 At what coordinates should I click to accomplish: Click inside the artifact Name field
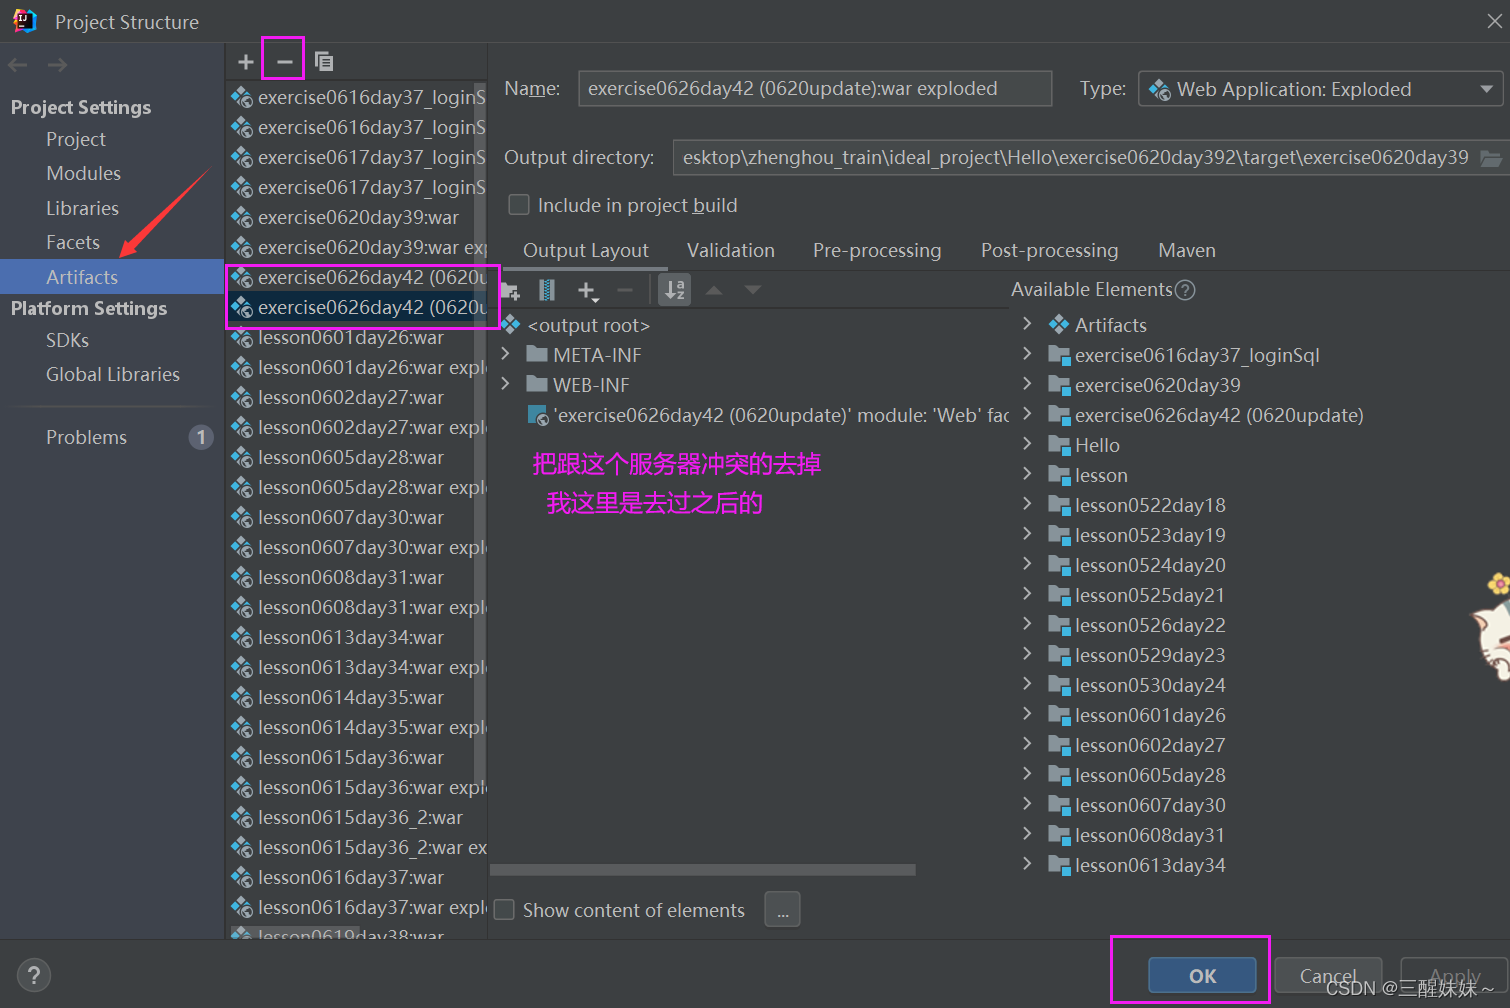click(815, 89)
